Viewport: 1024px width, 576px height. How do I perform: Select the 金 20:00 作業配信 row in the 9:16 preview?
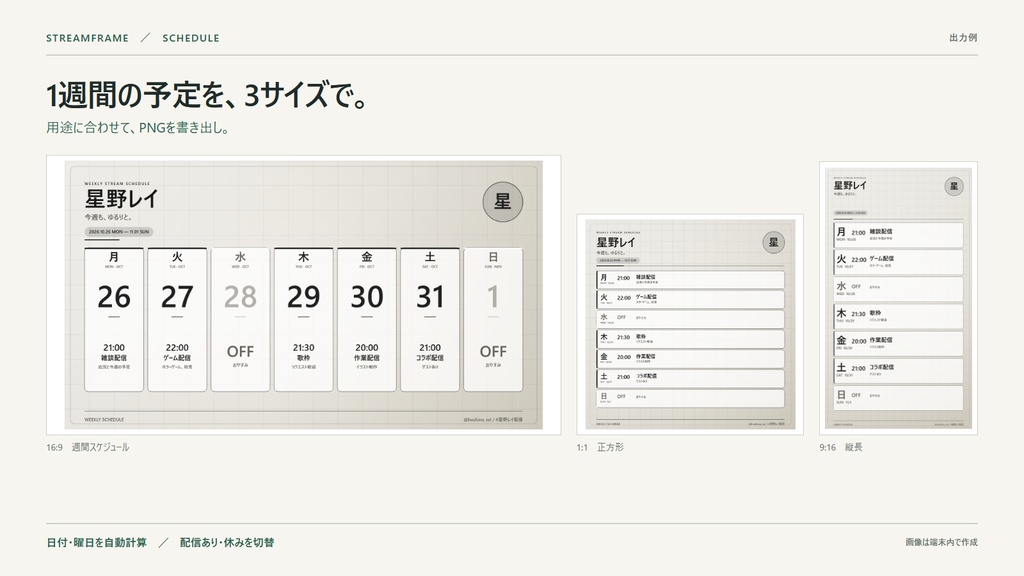(x=898, y=344)
